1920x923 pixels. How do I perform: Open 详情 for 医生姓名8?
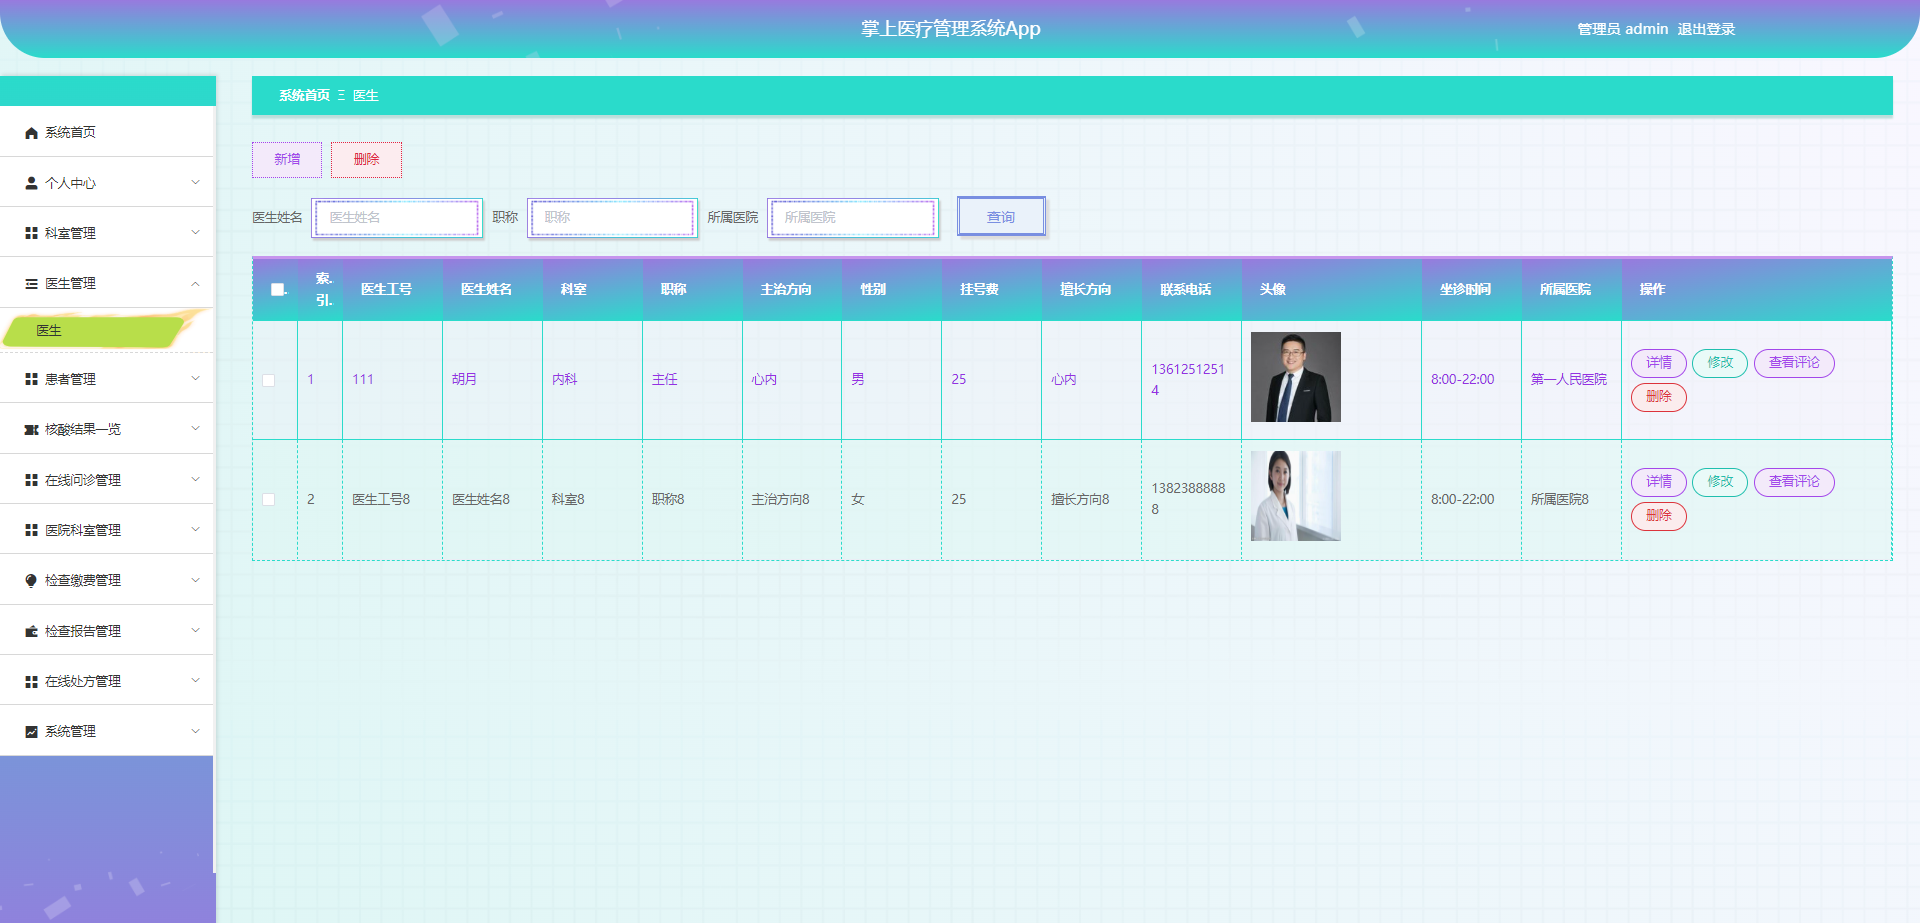[1659, 482]
